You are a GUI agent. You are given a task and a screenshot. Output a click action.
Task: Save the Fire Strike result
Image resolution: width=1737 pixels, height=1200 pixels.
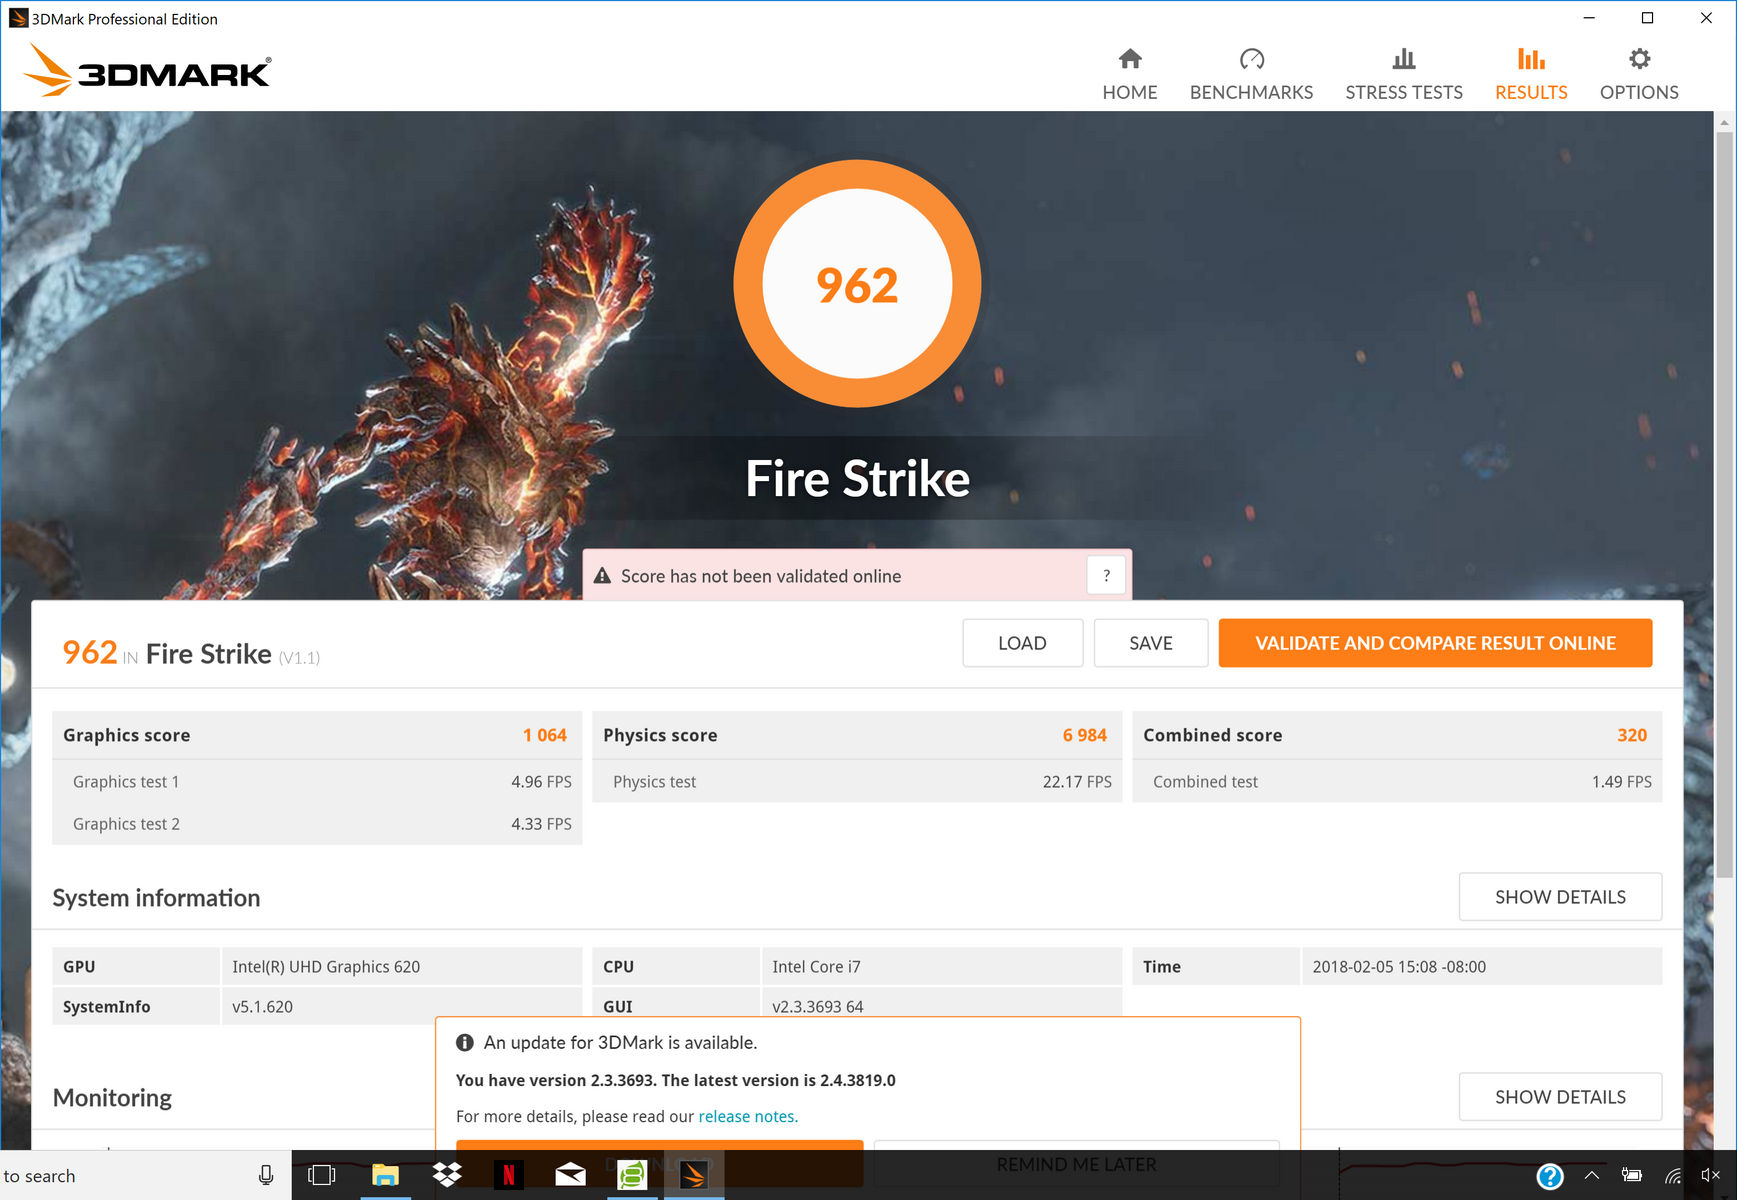tap(1151, 643)
